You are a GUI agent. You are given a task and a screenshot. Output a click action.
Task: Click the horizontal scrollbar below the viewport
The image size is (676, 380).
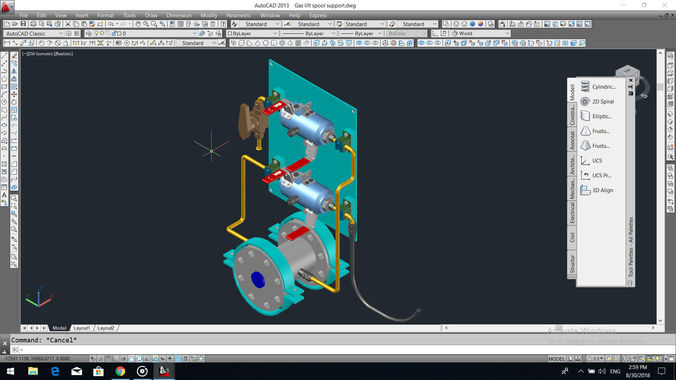tap(549, 328)
